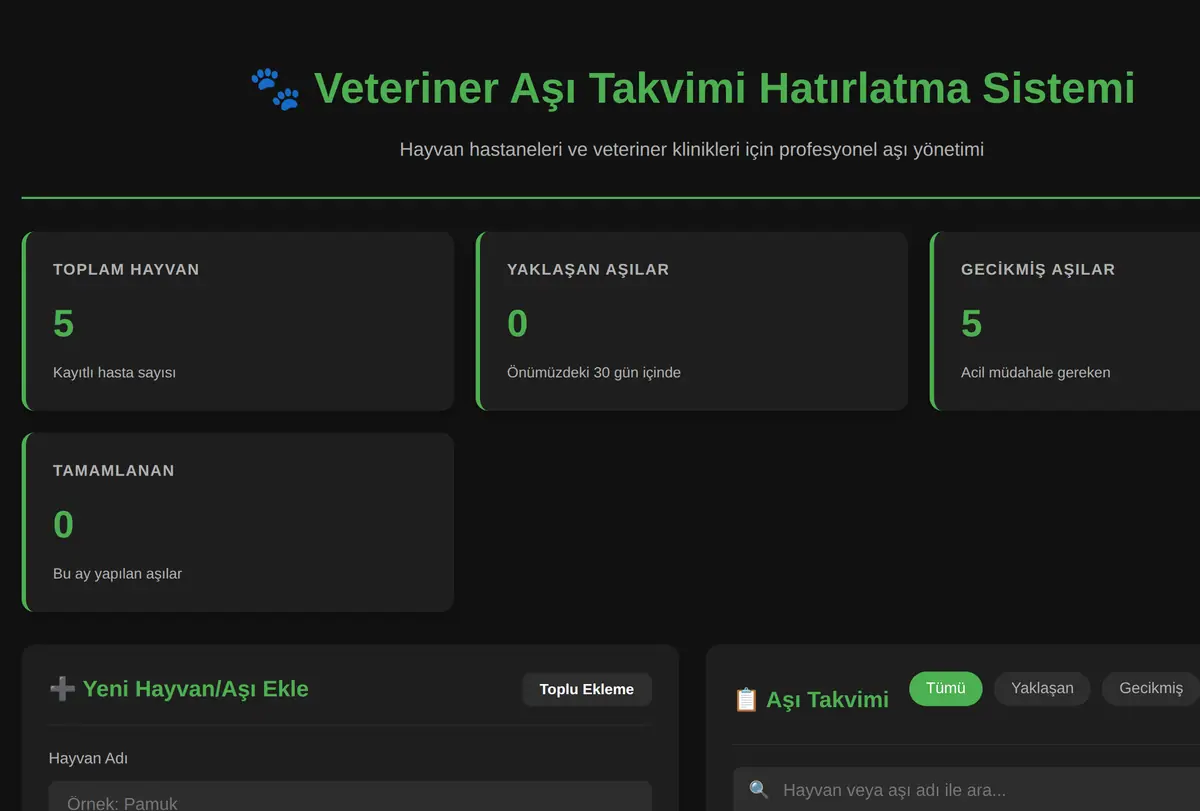
Task: Click the Veteriner Aşı Takvimi Hatırlatma Sistemi title
Action: click(725, 88)
